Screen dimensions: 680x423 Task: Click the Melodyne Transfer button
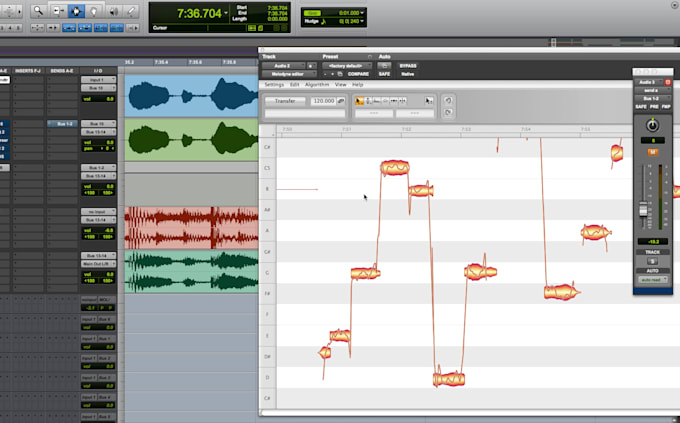click(x=285, y=101)
